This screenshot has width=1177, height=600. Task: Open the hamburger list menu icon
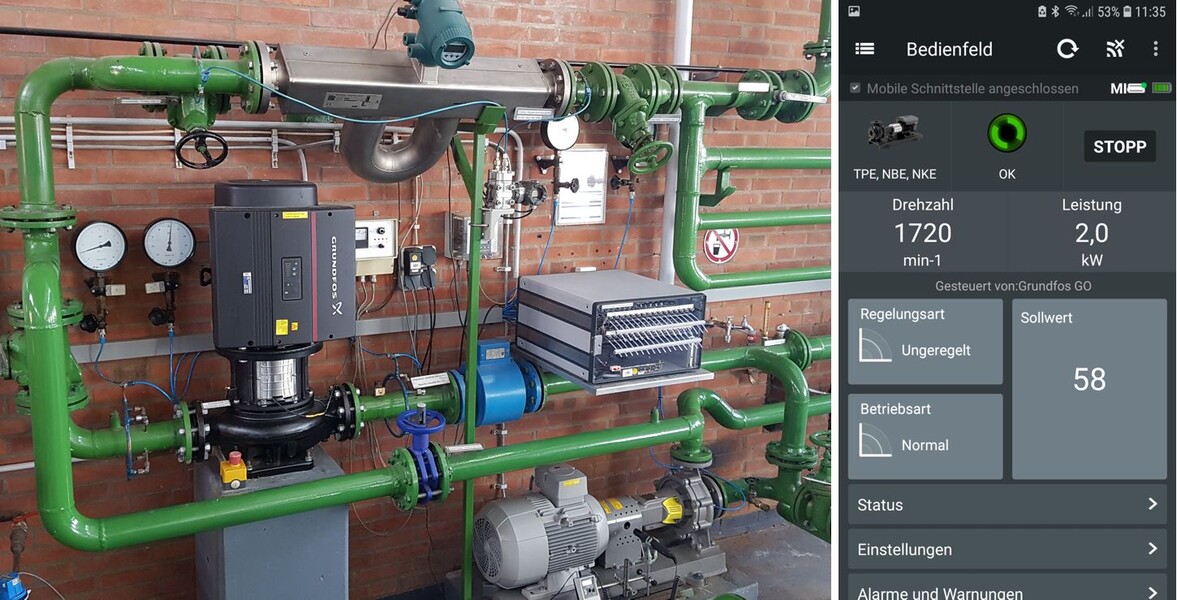point(865,49)
